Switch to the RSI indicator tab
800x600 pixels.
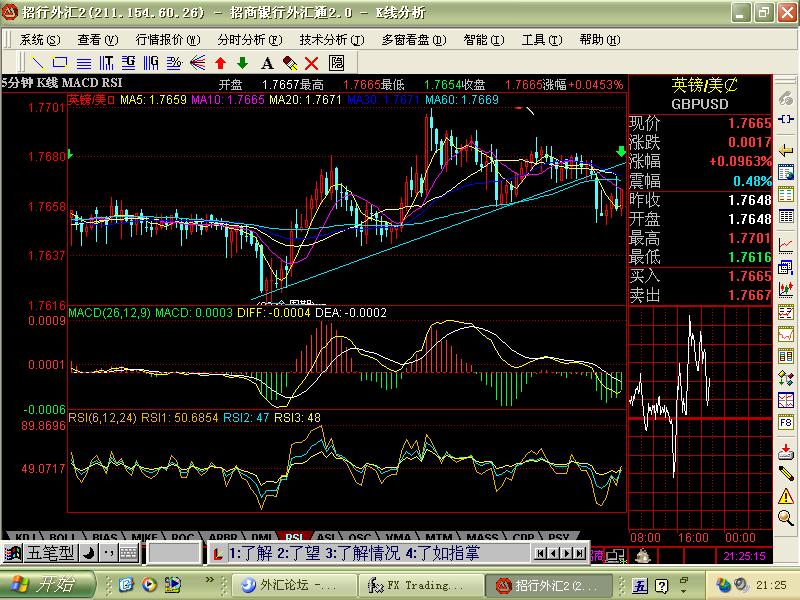[x=294, y=537]
